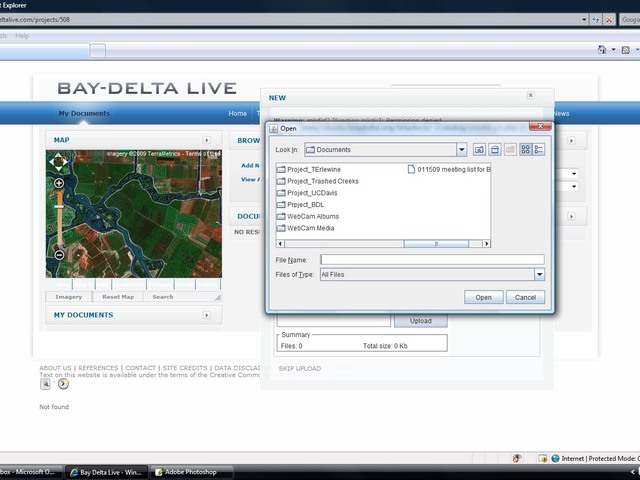The image size is (640, 480).
Task: Go to Home in navigation bar
Action: click(238, 113)
